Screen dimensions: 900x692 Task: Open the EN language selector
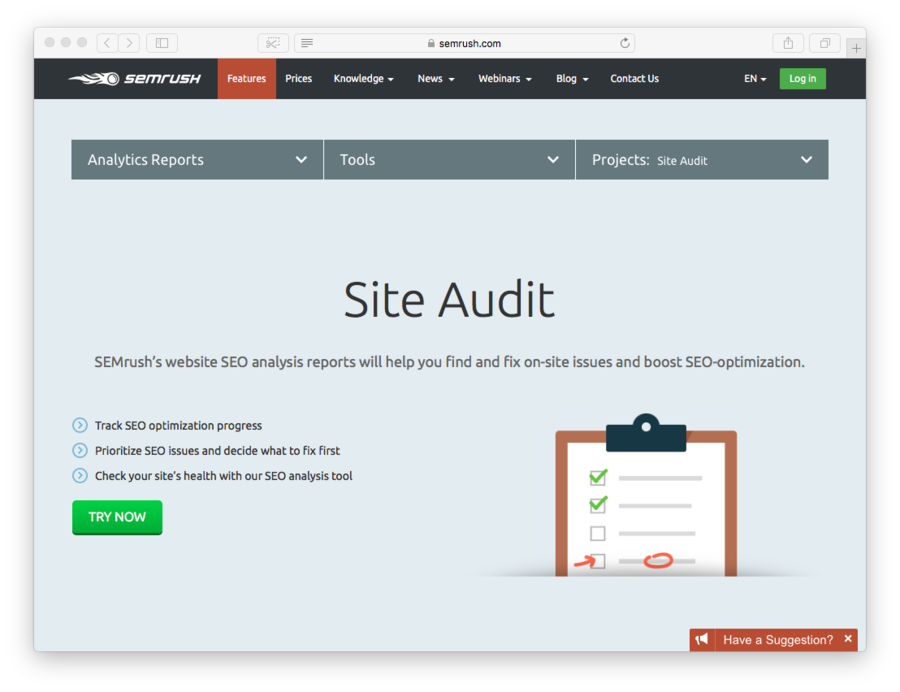coord(755,79)
